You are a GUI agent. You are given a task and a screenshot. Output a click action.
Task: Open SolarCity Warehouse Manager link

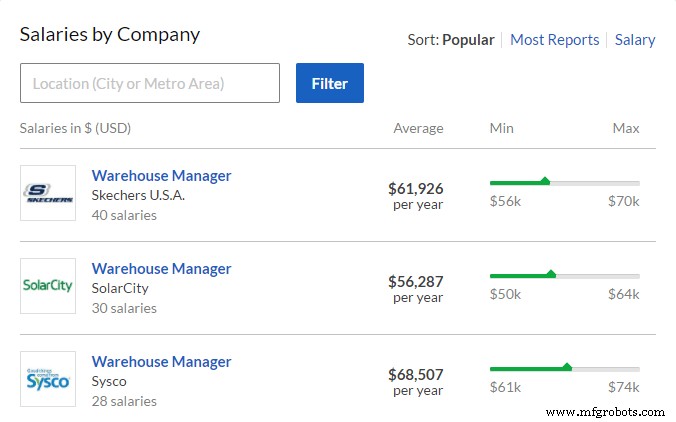click(x=161, y=269)
